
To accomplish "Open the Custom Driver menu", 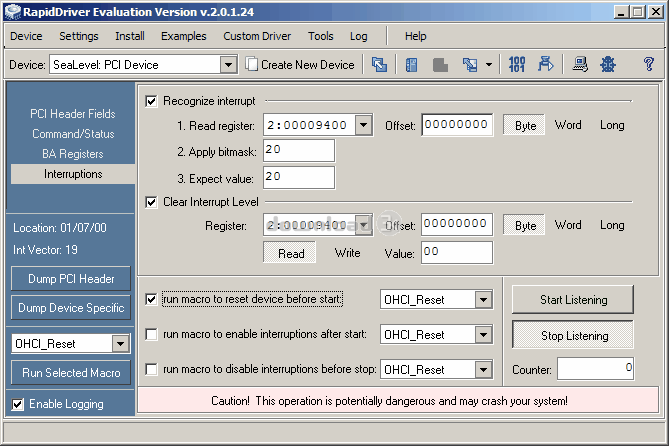I will 256,36.
